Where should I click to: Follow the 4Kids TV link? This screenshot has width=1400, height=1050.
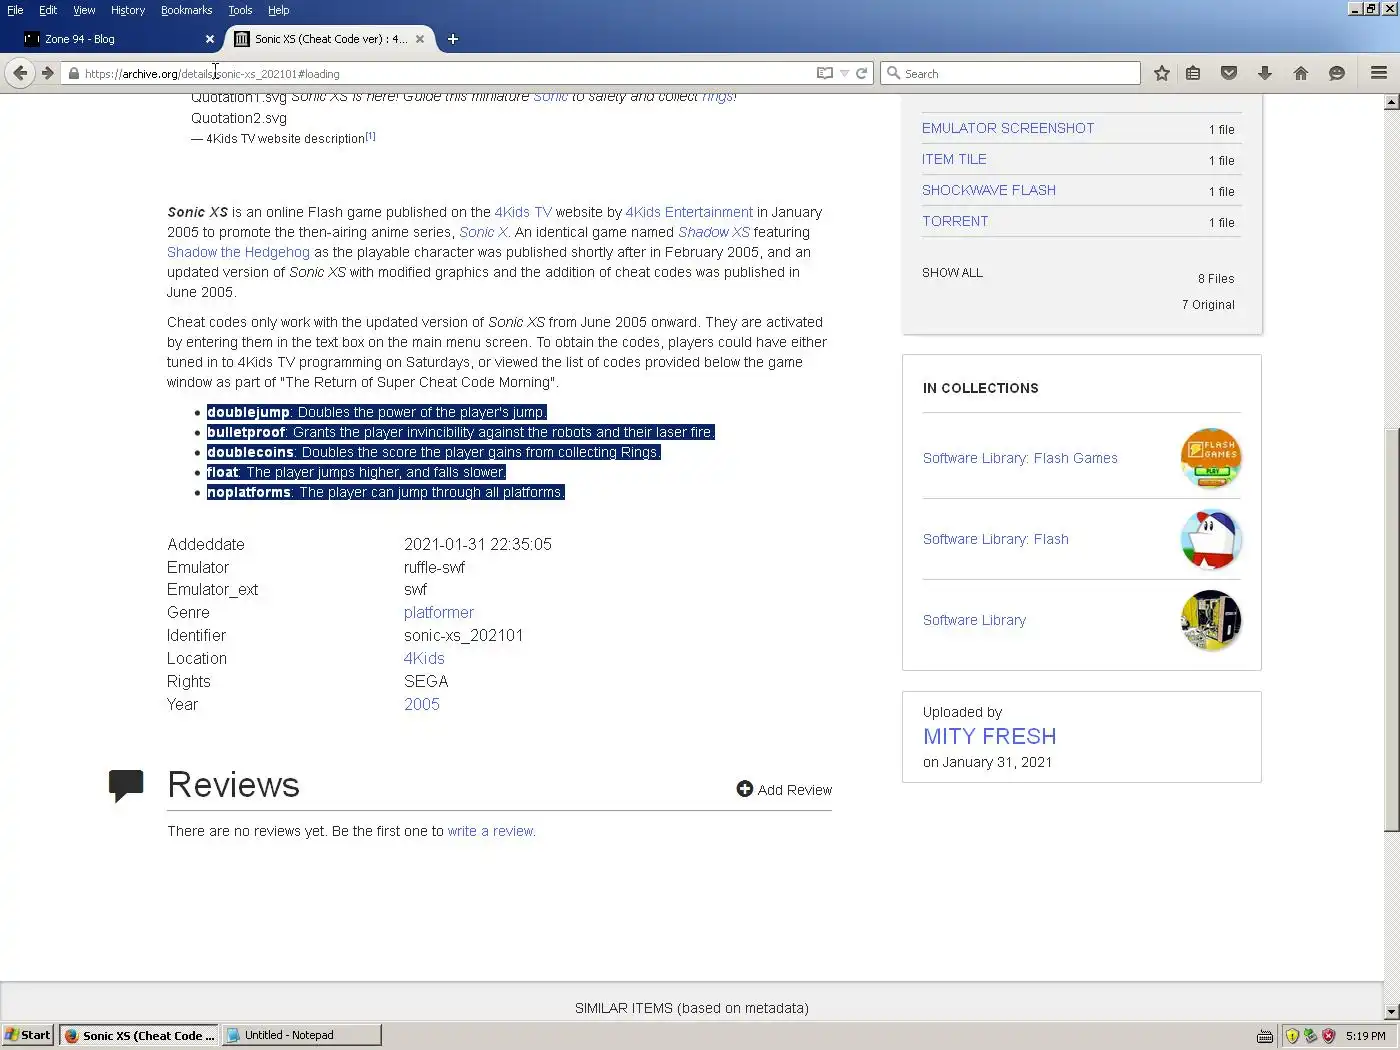point(523,212)
